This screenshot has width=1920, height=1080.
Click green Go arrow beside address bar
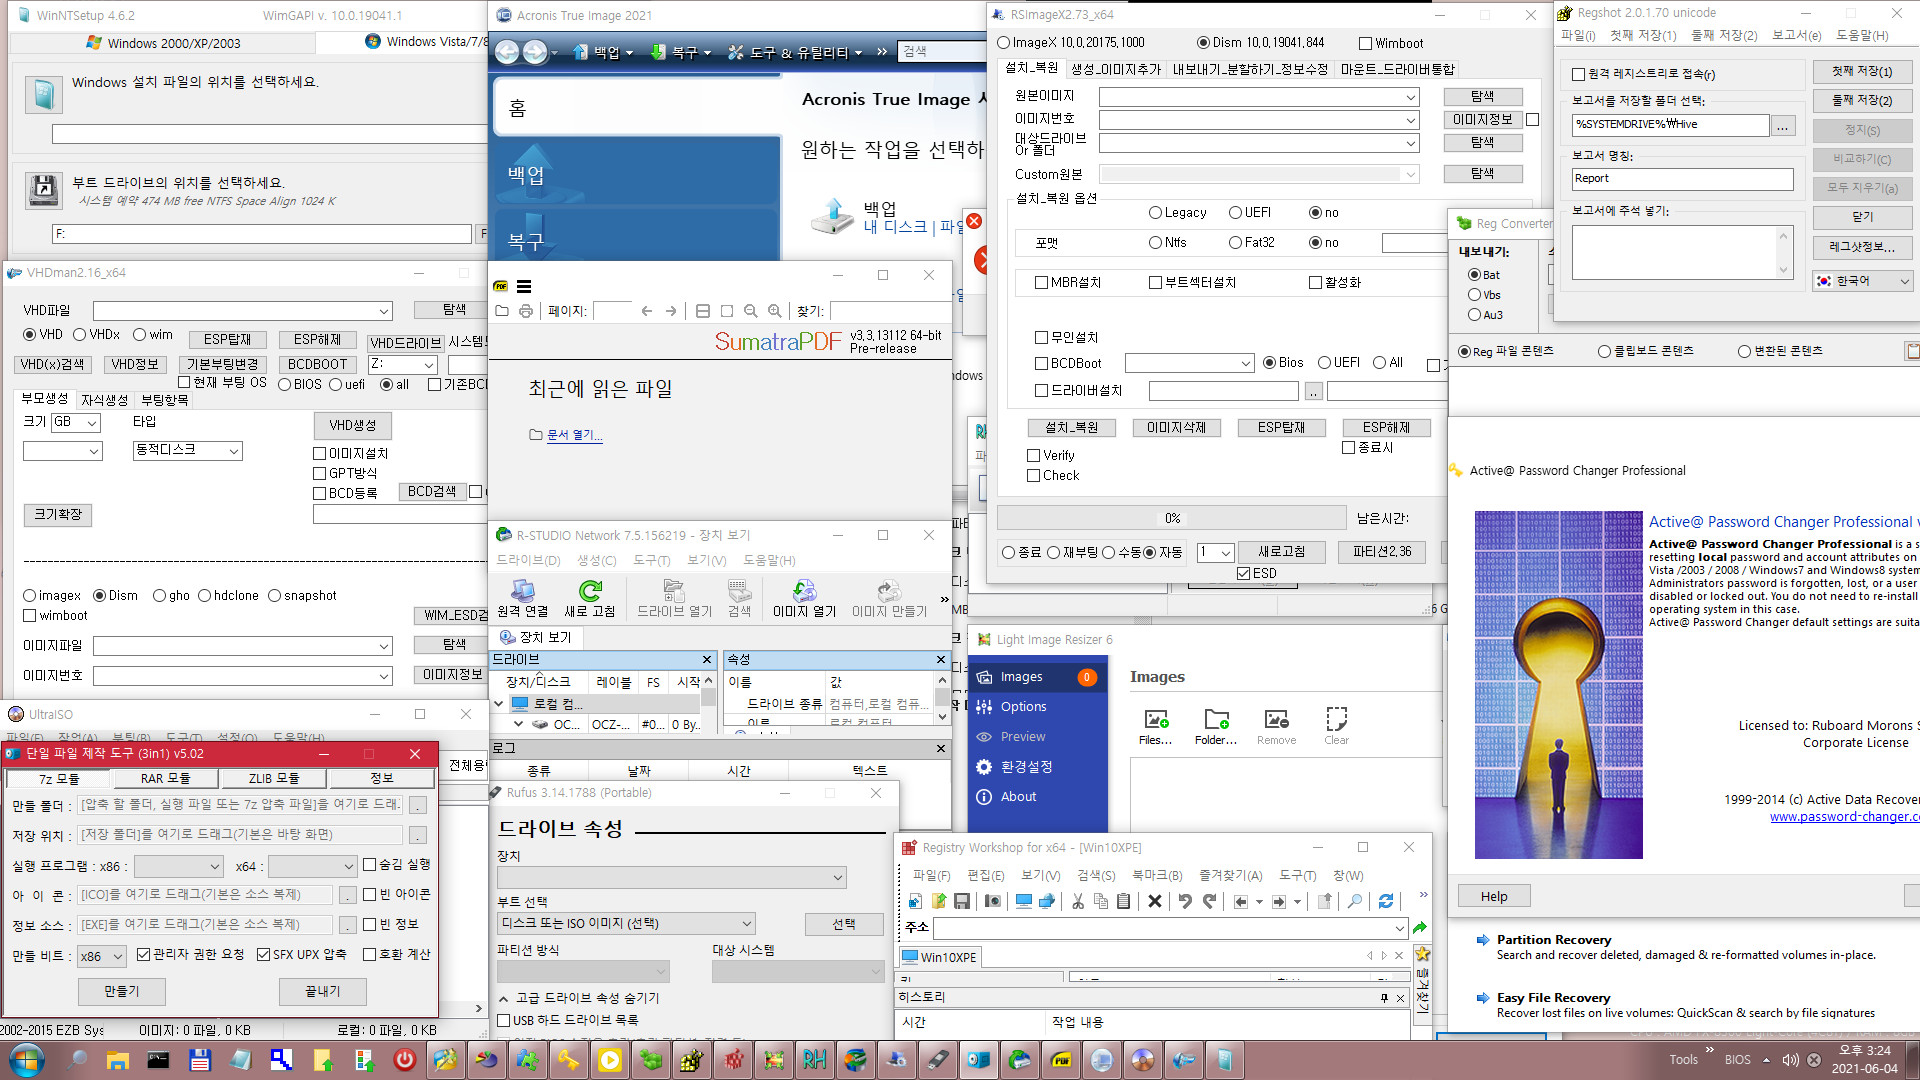(1420, 928)
